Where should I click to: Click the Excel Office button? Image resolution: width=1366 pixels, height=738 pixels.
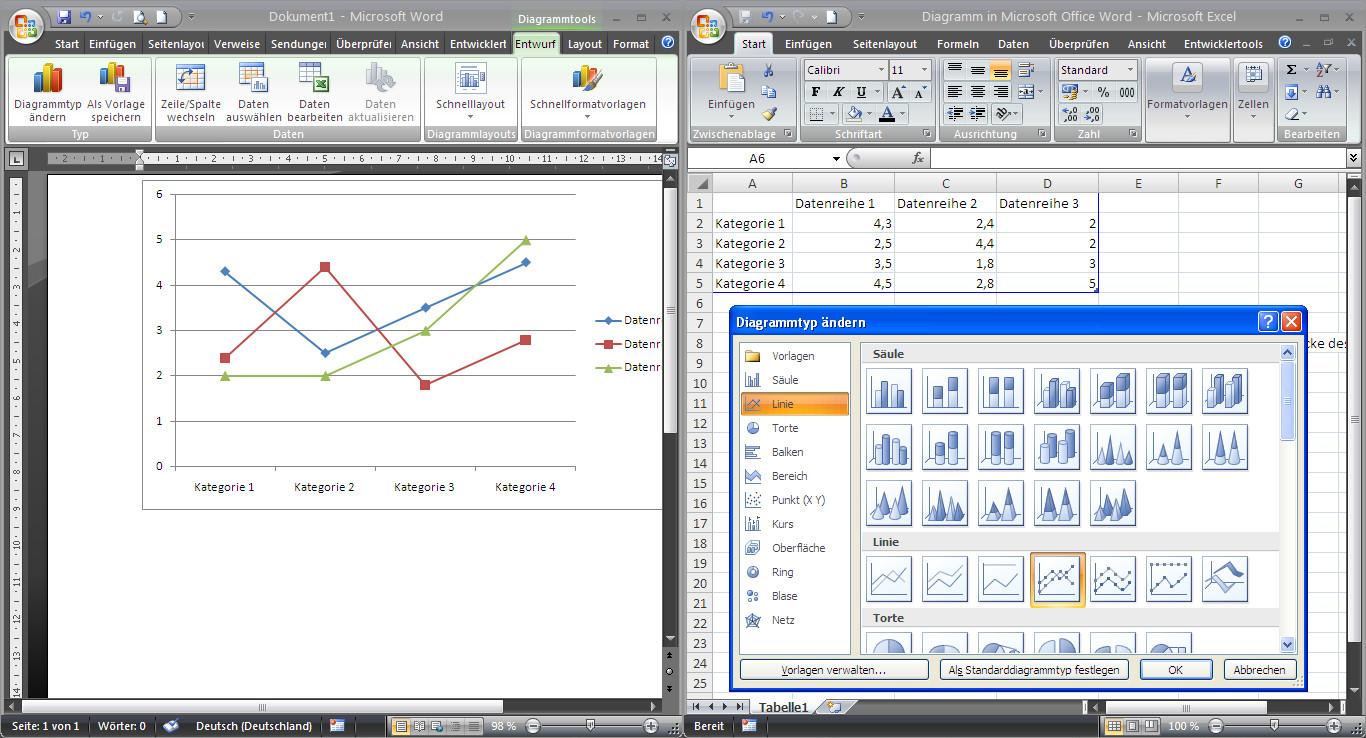[708, 26]
